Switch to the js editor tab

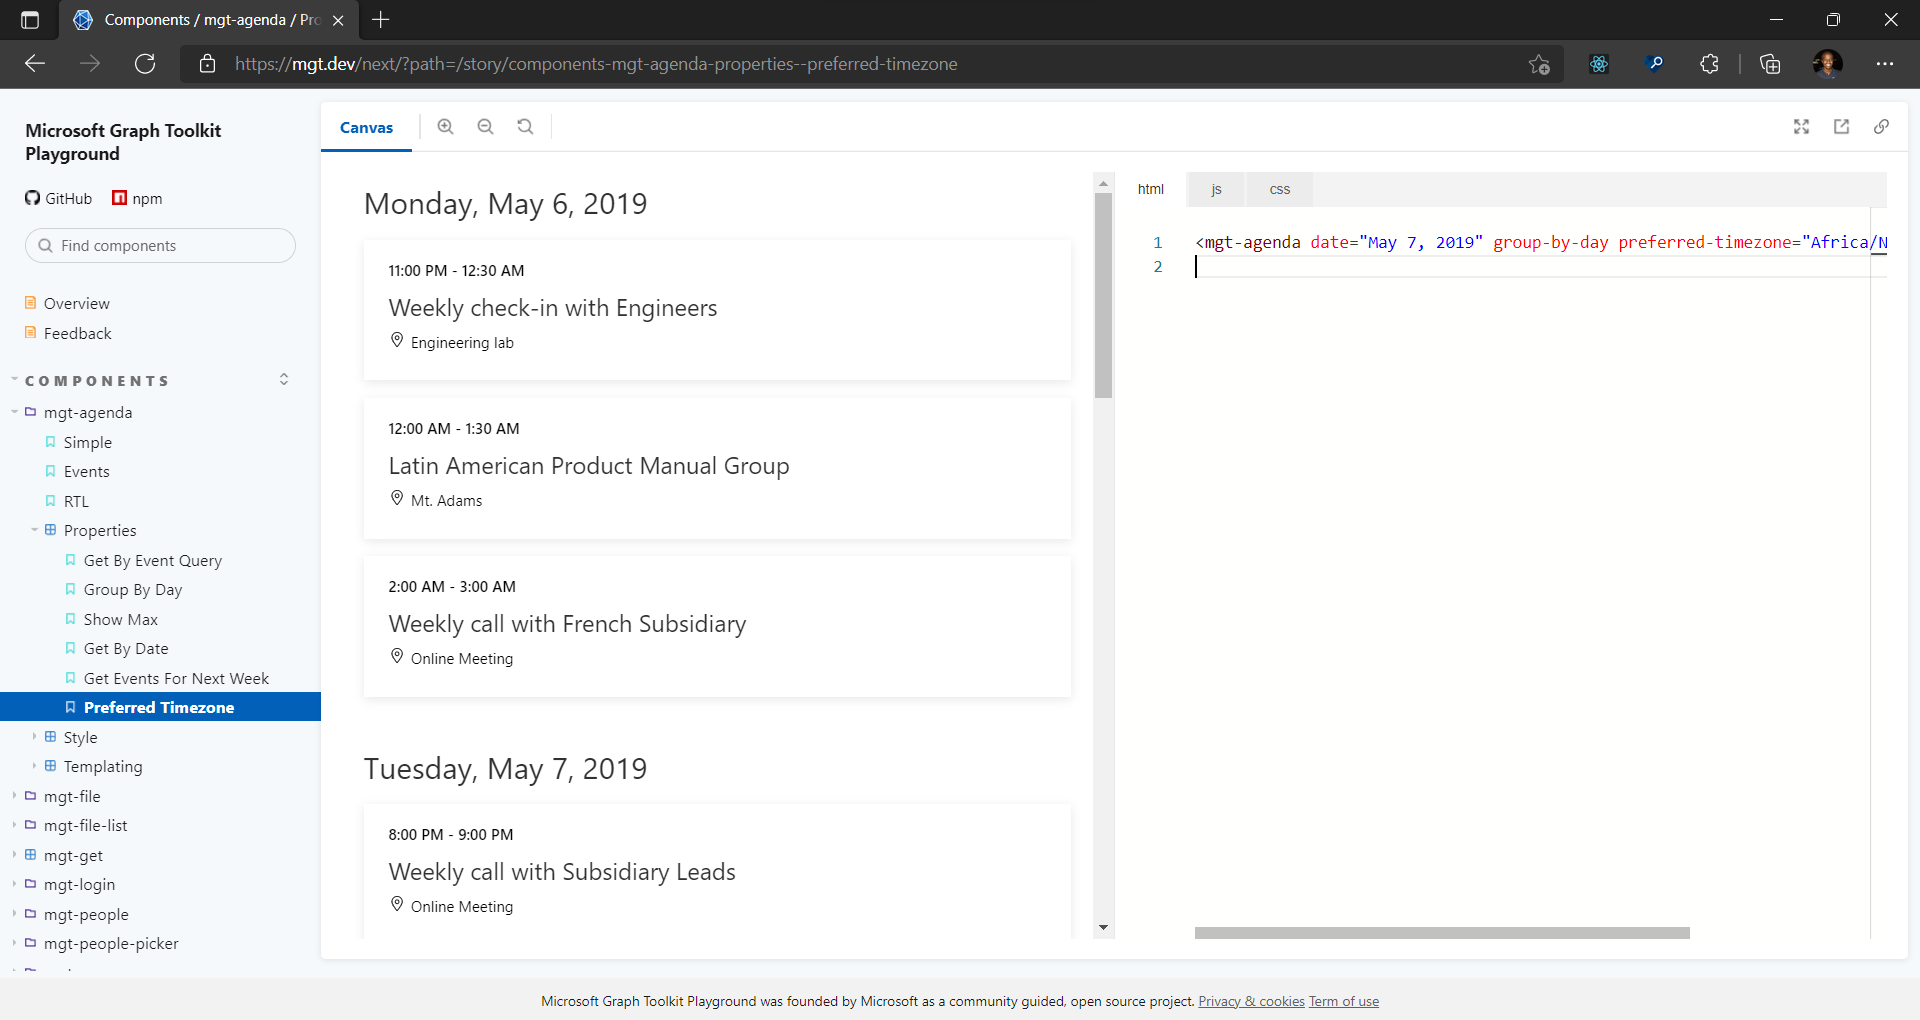click(x=1216, y=189)
